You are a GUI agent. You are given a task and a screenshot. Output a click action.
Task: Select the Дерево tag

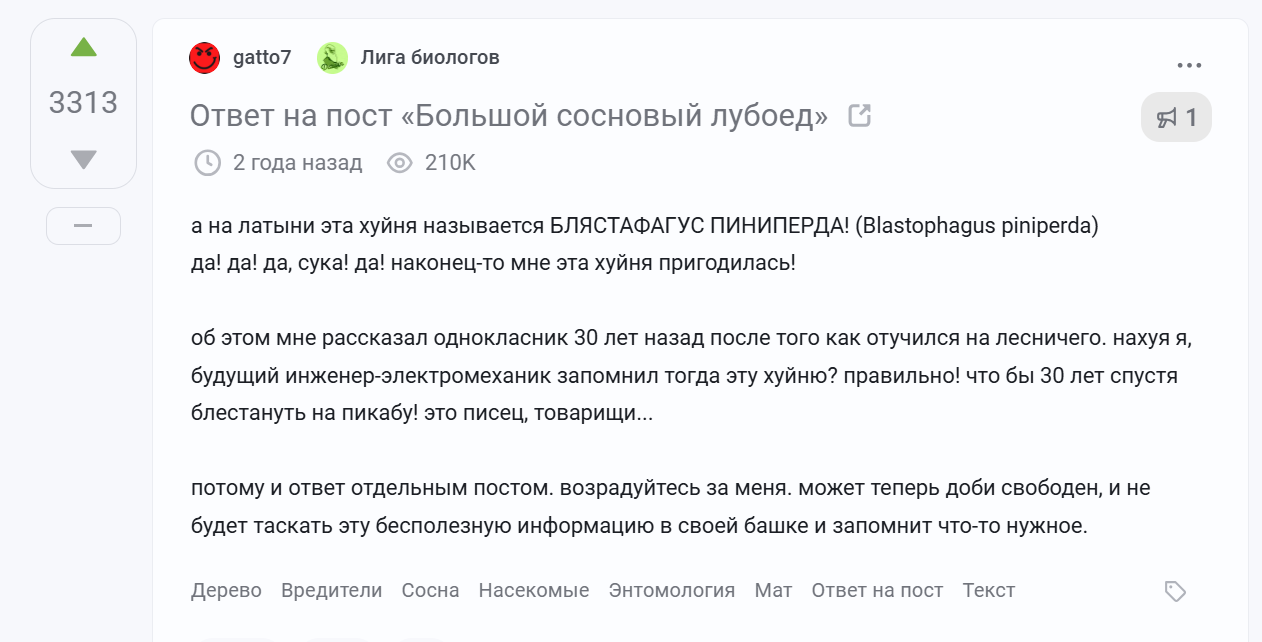point(226,591)
